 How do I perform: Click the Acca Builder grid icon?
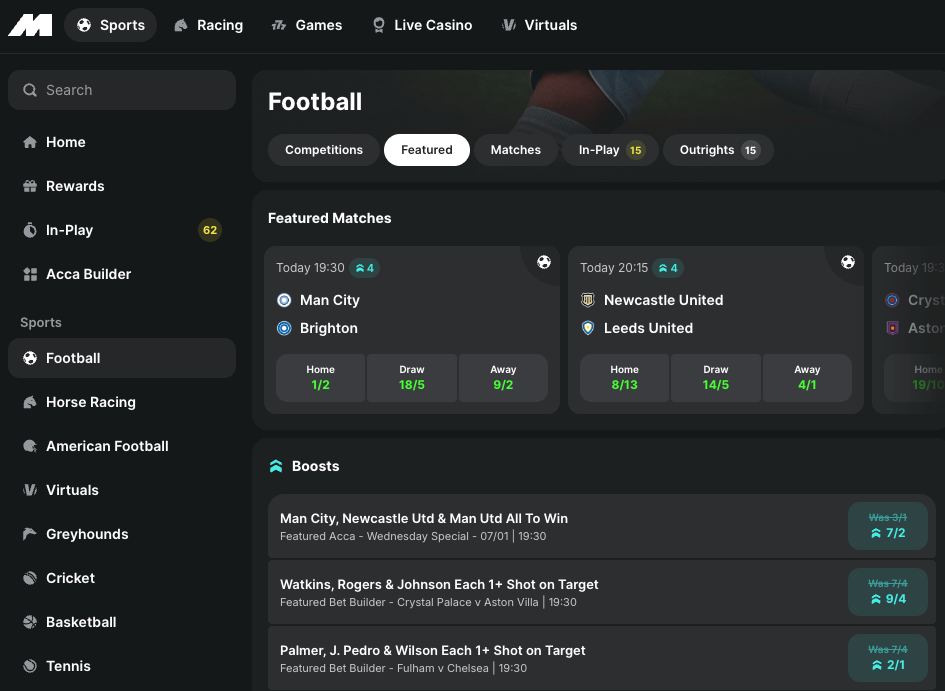tap(30, 274)
